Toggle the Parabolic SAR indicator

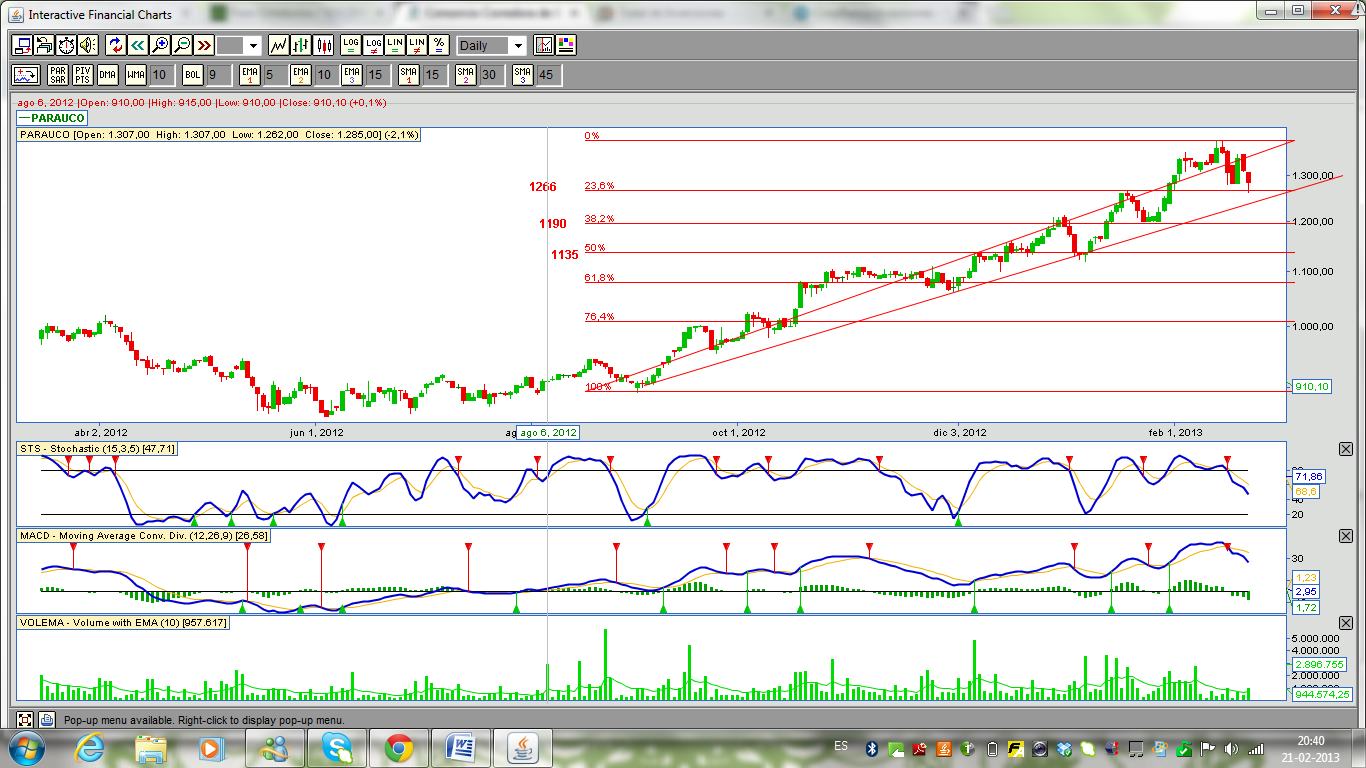click(x=57, y=75)
